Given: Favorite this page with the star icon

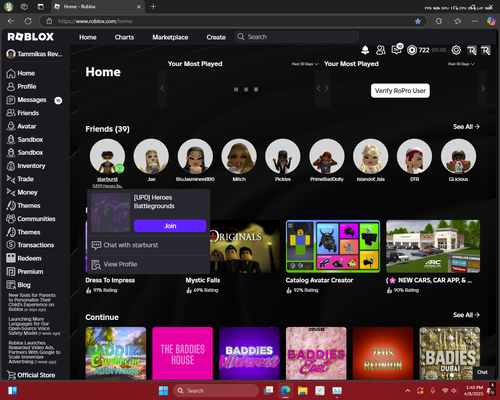Looking at the screenshot, I should pos(418,21).
